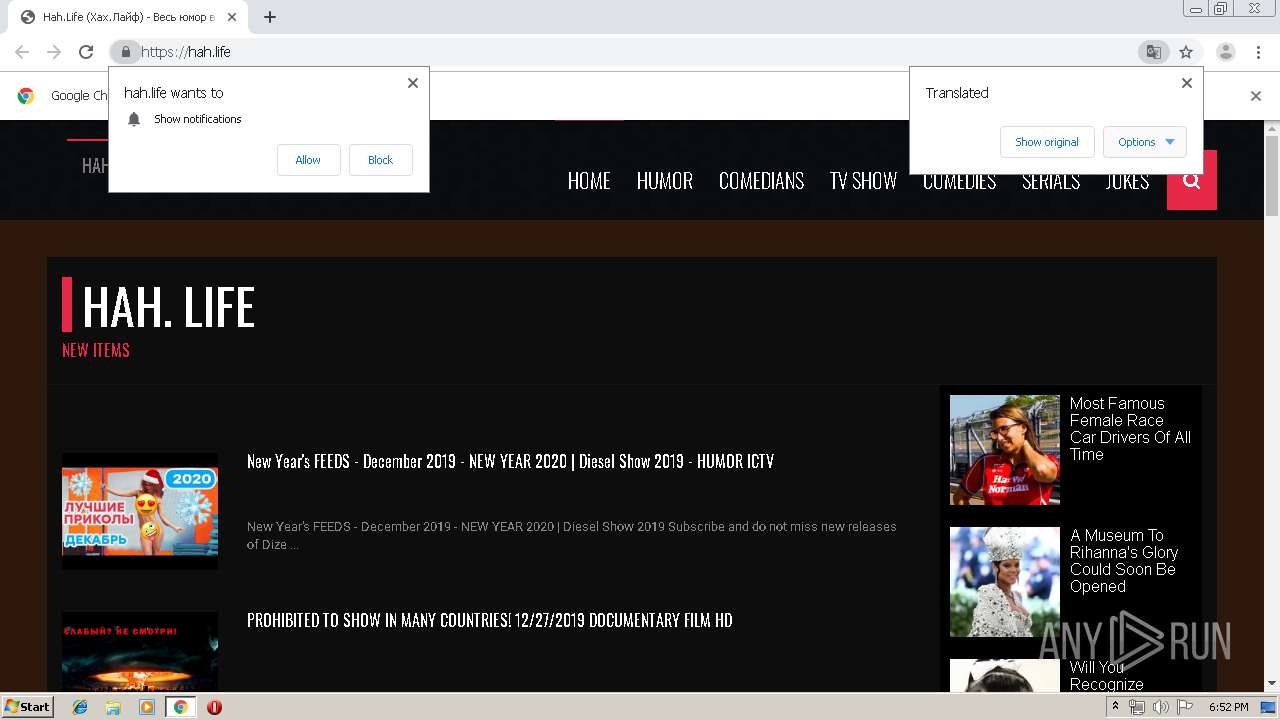Click the race car driver photo thumbnail
The width and height of the screenshot is (1280, 720).
tap(1005, 450)
